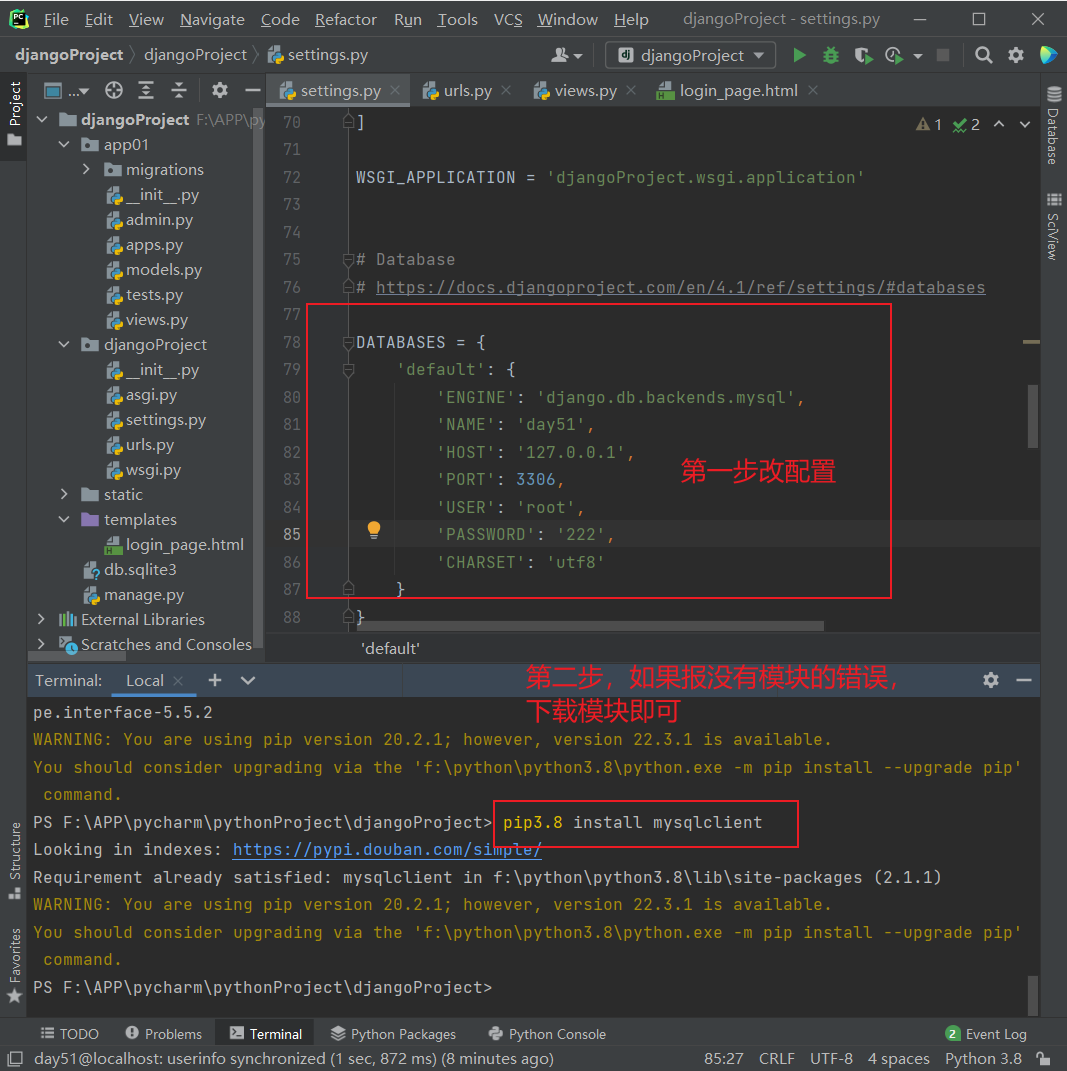Open the TODO tool window

coord(70,1034)
